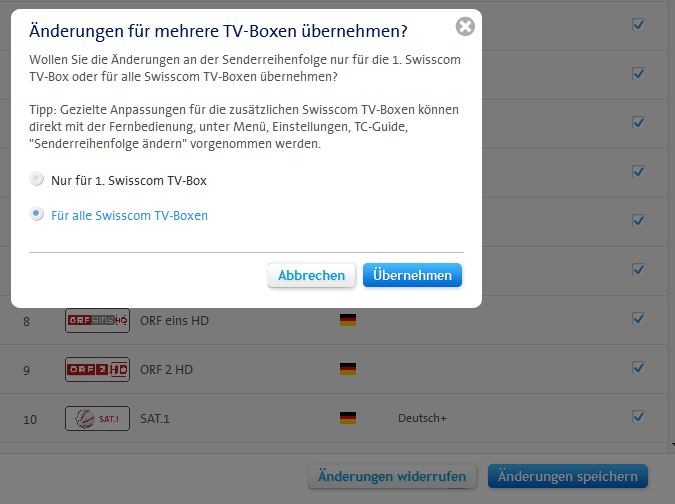The width and height of the screenshot is (675, 504).
Task: Click the German flag in ORF eins HD row
Action: (x=348, y=320)
